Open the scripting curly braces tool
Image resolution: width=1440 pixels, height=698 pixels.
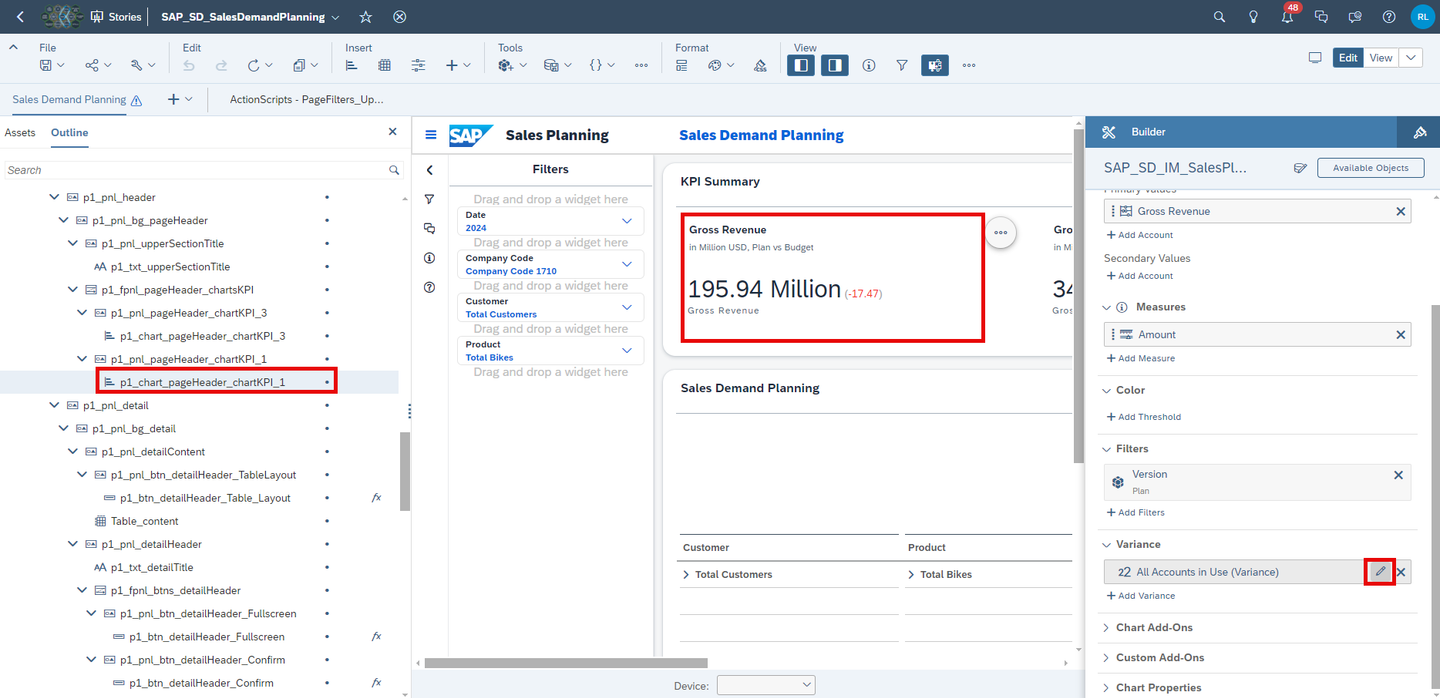(x=596, y=65)
